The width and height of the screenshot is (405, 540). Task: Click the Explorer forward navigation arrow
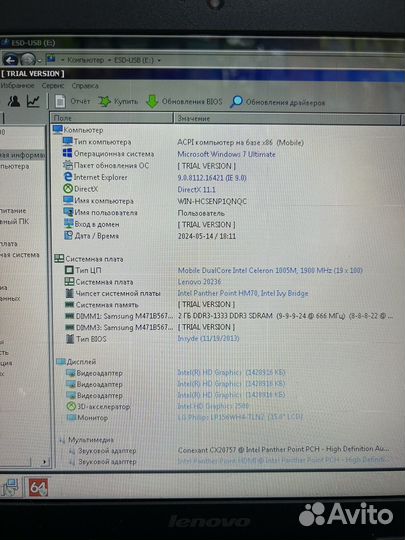click(28, 60)
